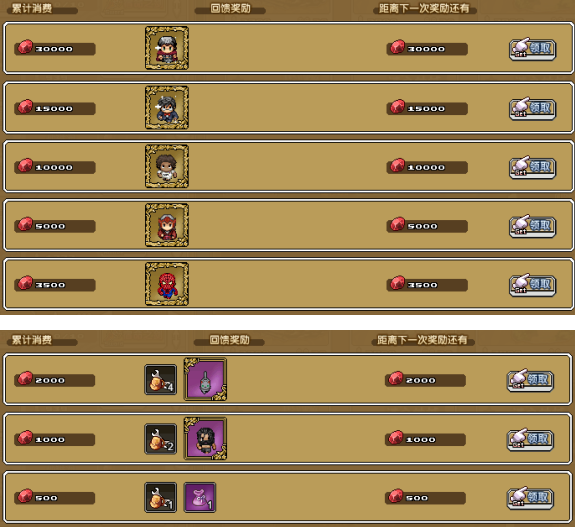Select the gray-haired hero in blue suit
Screen dimensions: 575x527
pos(167,107)
